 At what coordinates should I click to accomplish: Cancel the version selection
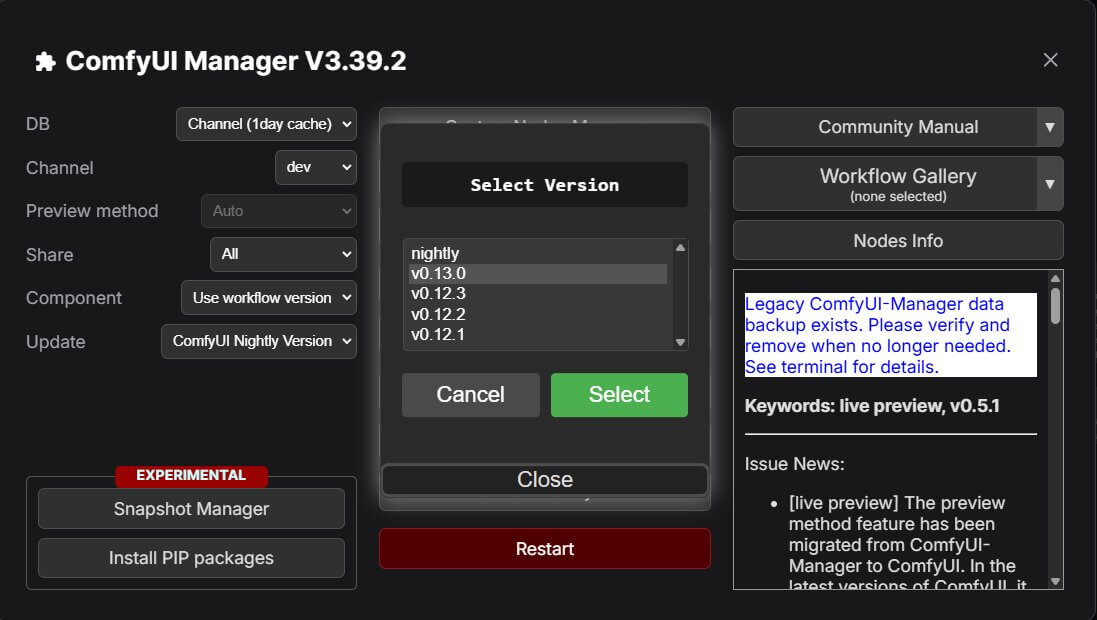pos(470,395)
